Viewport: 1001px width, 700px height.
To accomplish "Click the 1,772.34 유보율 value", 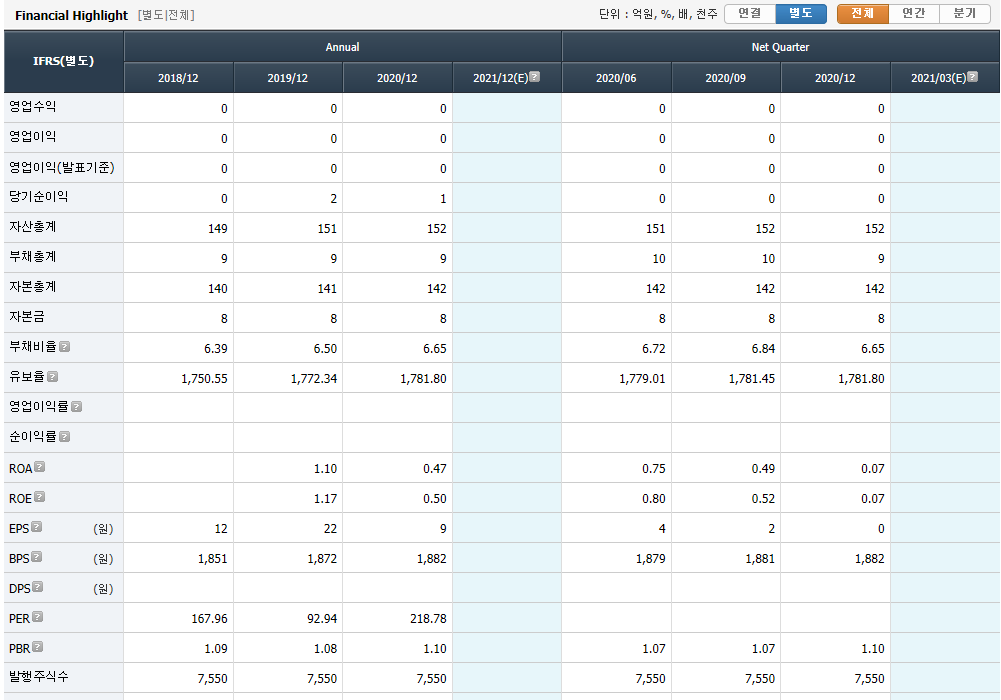I will point(314,378).
